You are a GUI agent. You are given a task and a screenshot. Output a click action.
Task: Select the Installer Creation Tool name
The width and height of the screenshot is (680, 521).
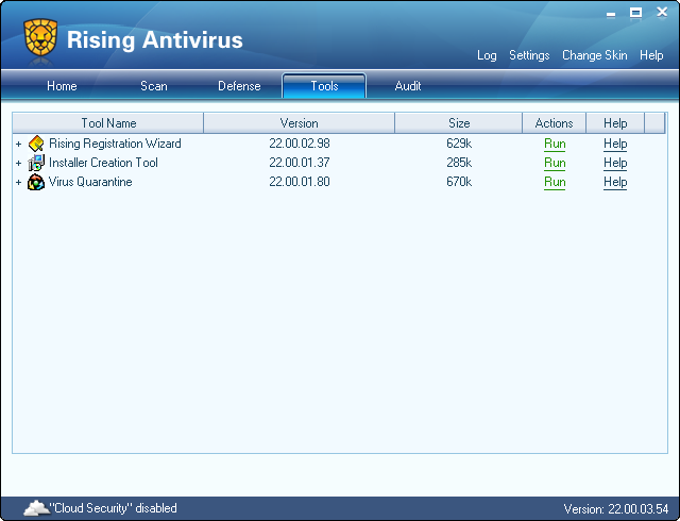[x=103, y=163]
